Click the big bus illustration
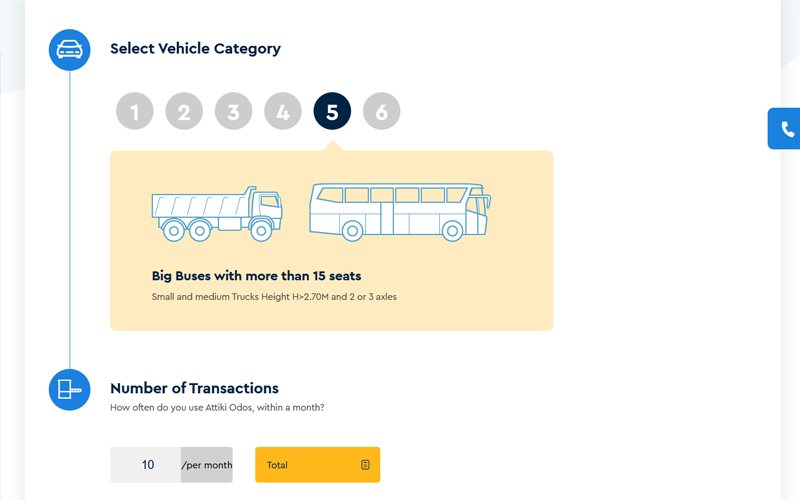Image resolution: width=800 pixels, height=500 pixels. (x=400, y=211)
